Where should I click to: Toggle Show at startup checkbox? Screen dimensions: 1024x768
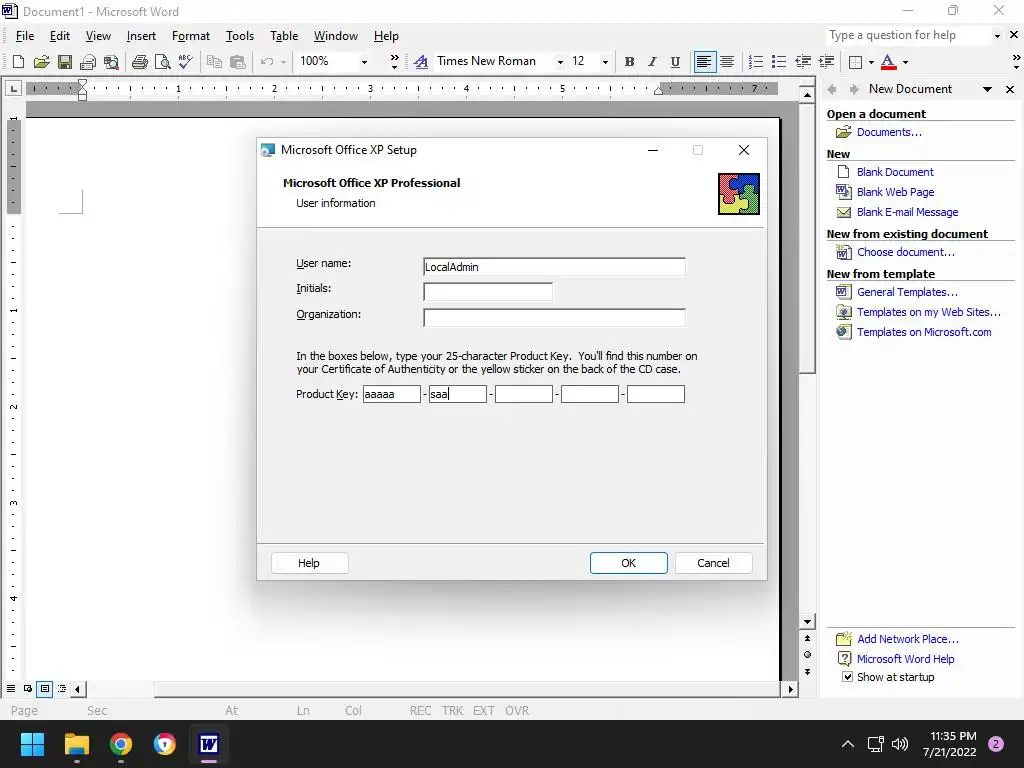coord(847,677)
